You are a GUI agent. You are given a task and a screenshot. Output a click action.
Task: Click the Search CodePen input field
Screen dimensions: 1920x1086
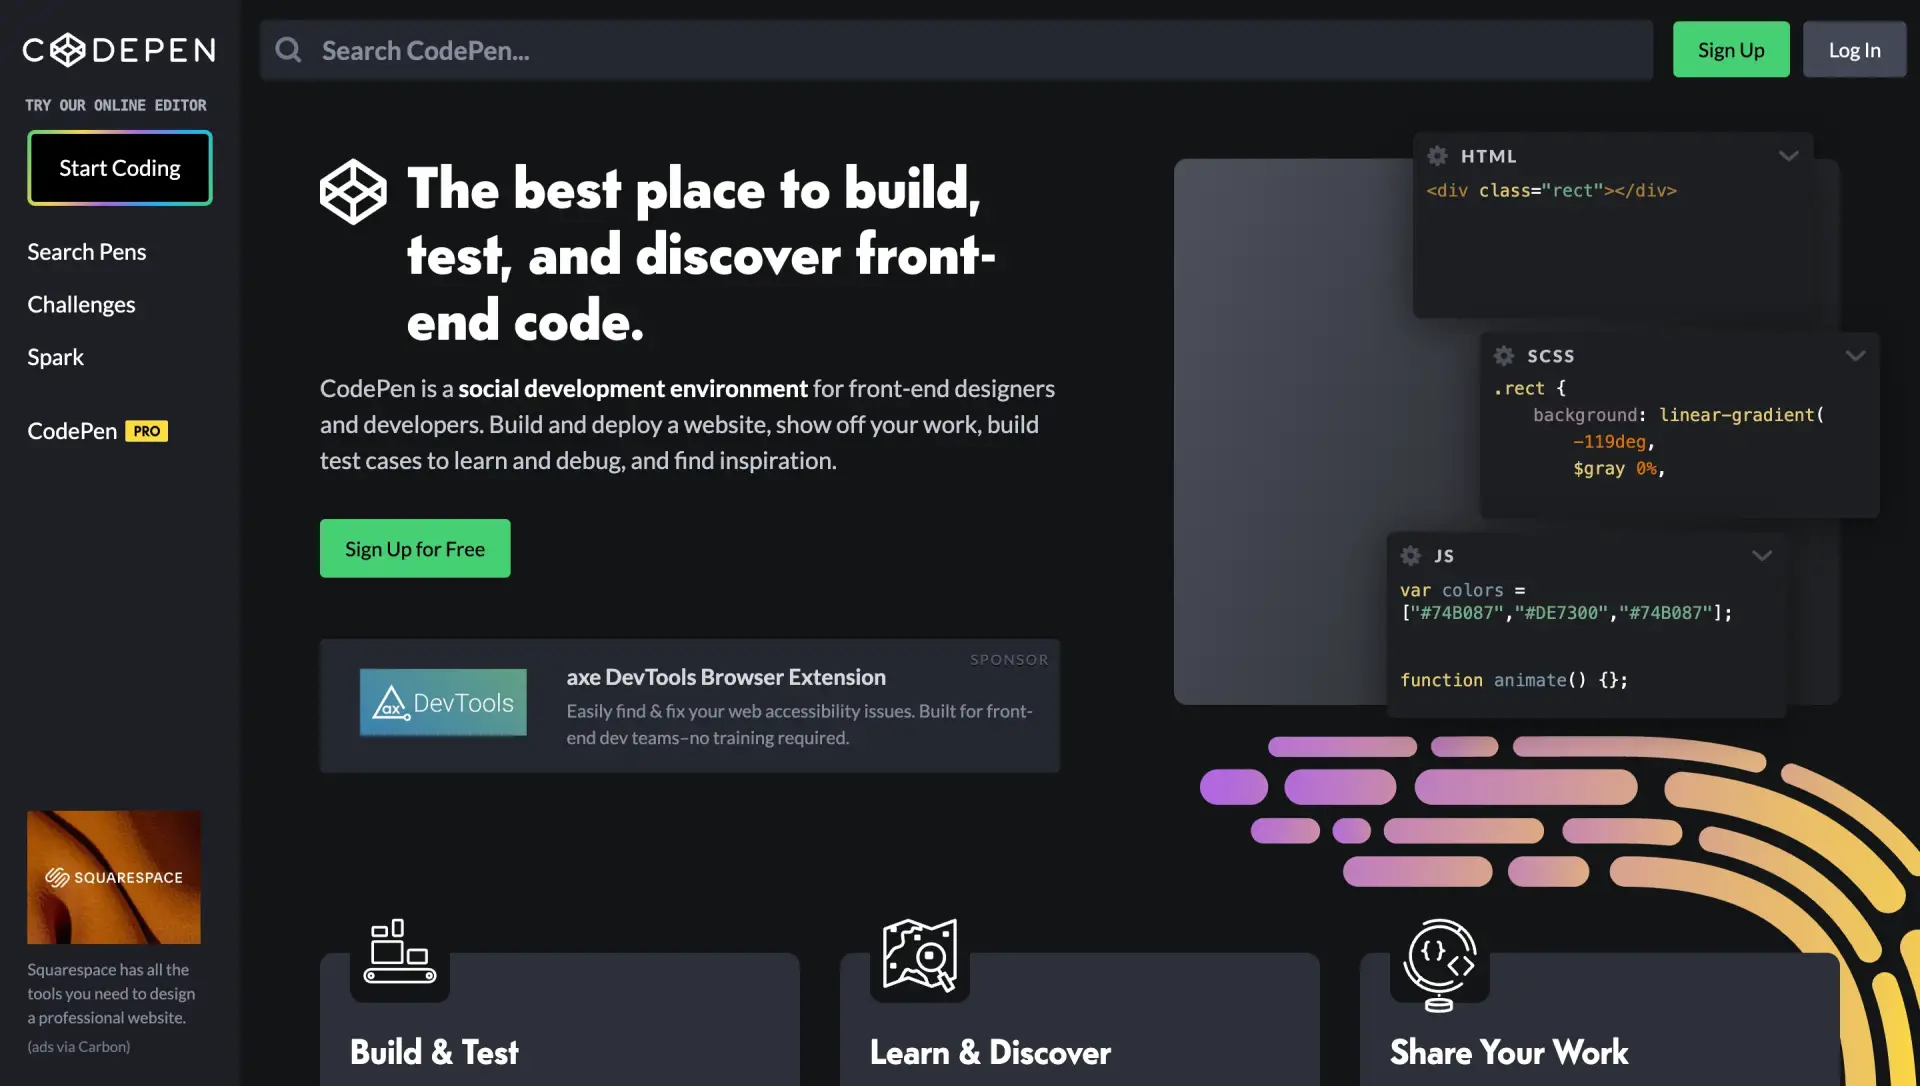[956, 50]
